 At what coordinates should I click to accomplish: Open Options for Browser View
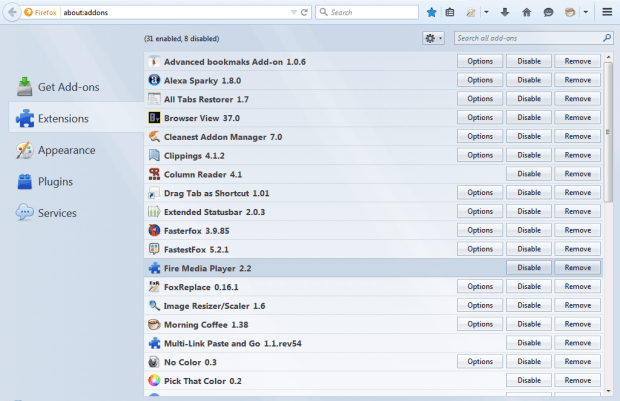click(480, 117)
